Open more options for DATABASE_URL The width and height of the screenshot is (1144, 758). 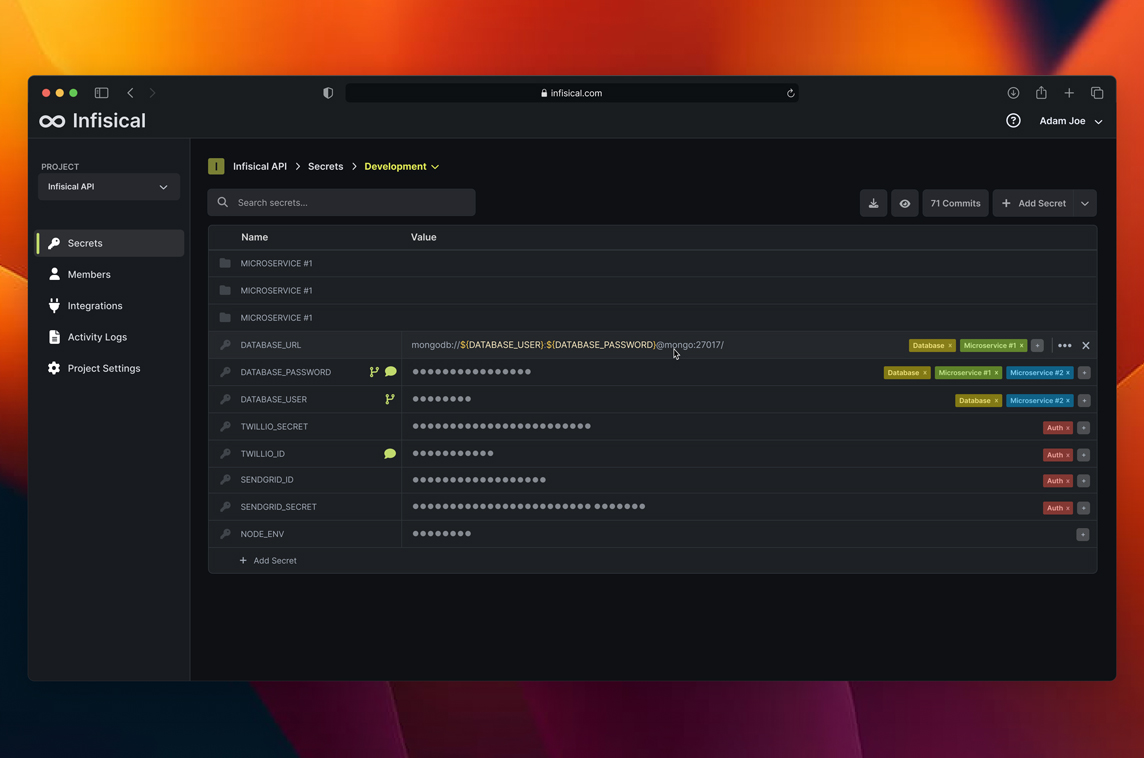[1064, 346]
